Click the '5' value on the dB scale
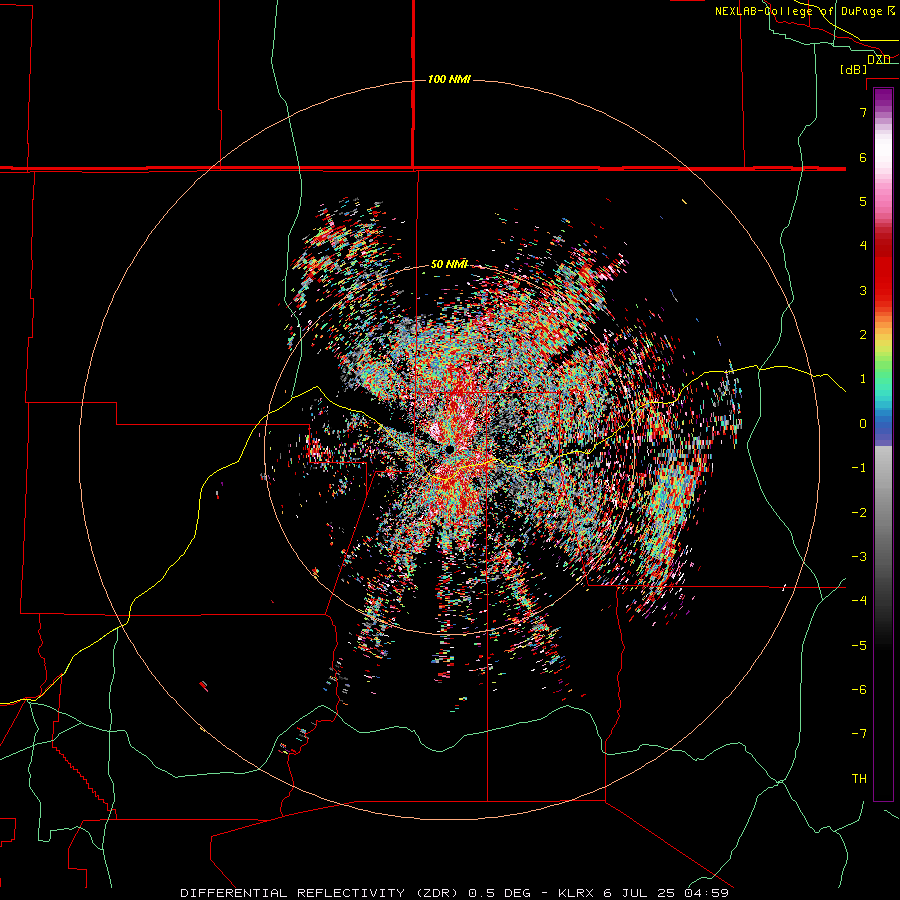The height and width of the screenshot is (900, 900). [863, 201]
